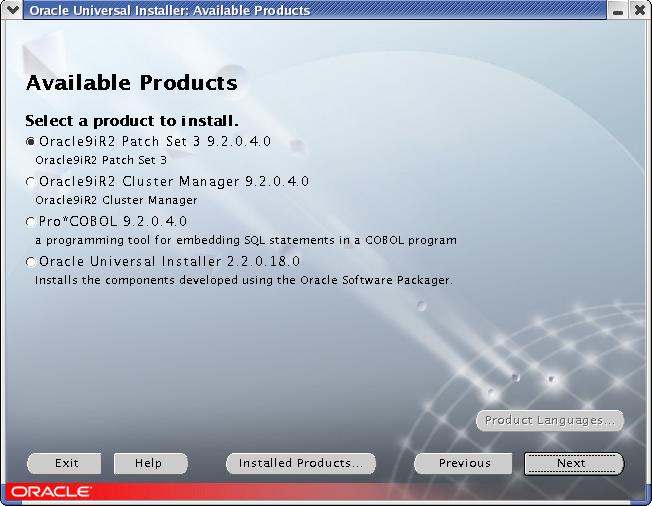Screen dimensions: 652x506
Task: Minimize the Oracle Universal Installer window
Action: click(x=620, y=10)
